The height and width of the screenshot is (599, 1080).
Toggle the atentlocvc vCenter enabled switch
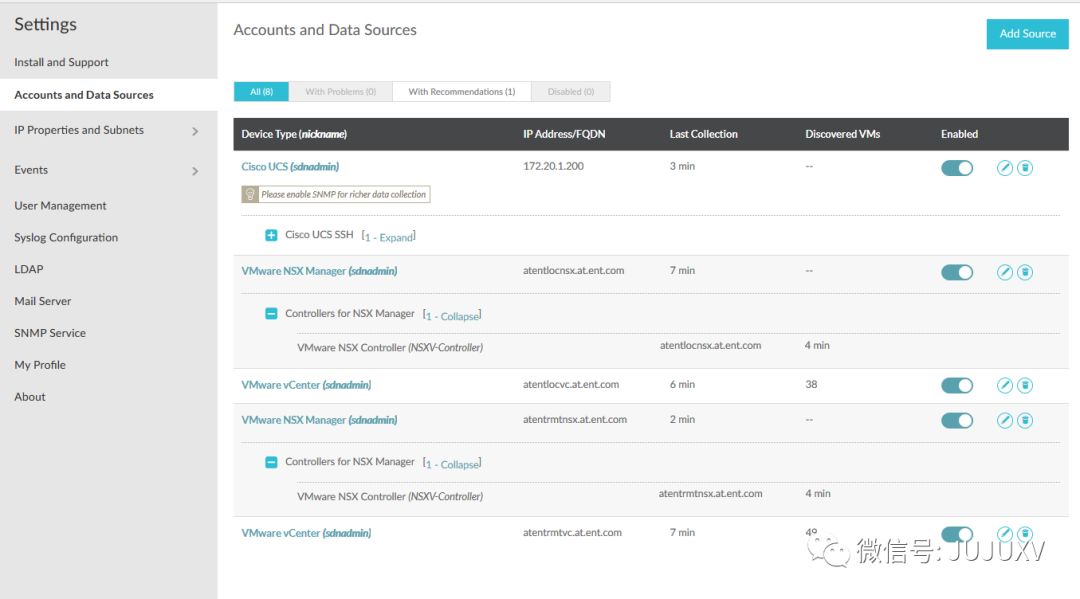click(x=957, y=386)
